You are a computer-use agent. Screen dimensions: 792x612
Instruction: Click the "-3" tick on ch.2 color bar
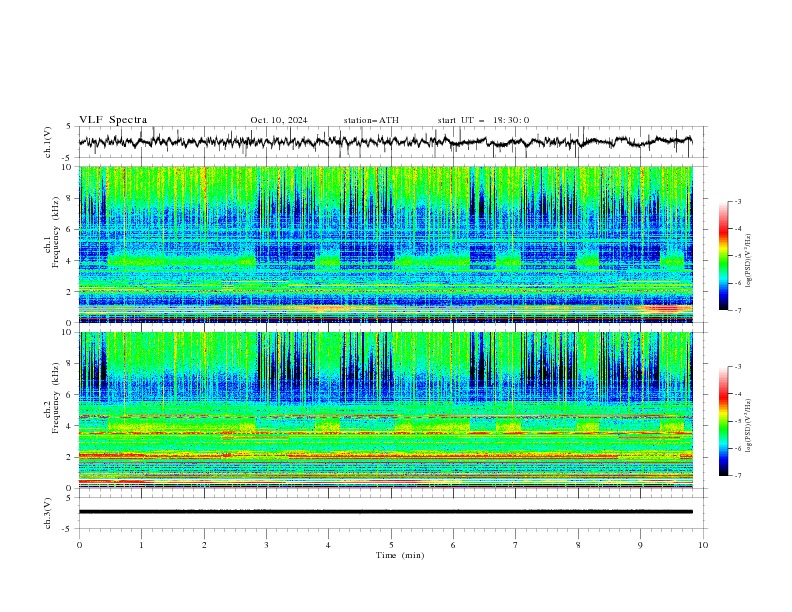pyautogui.click(x=738, y=367)
